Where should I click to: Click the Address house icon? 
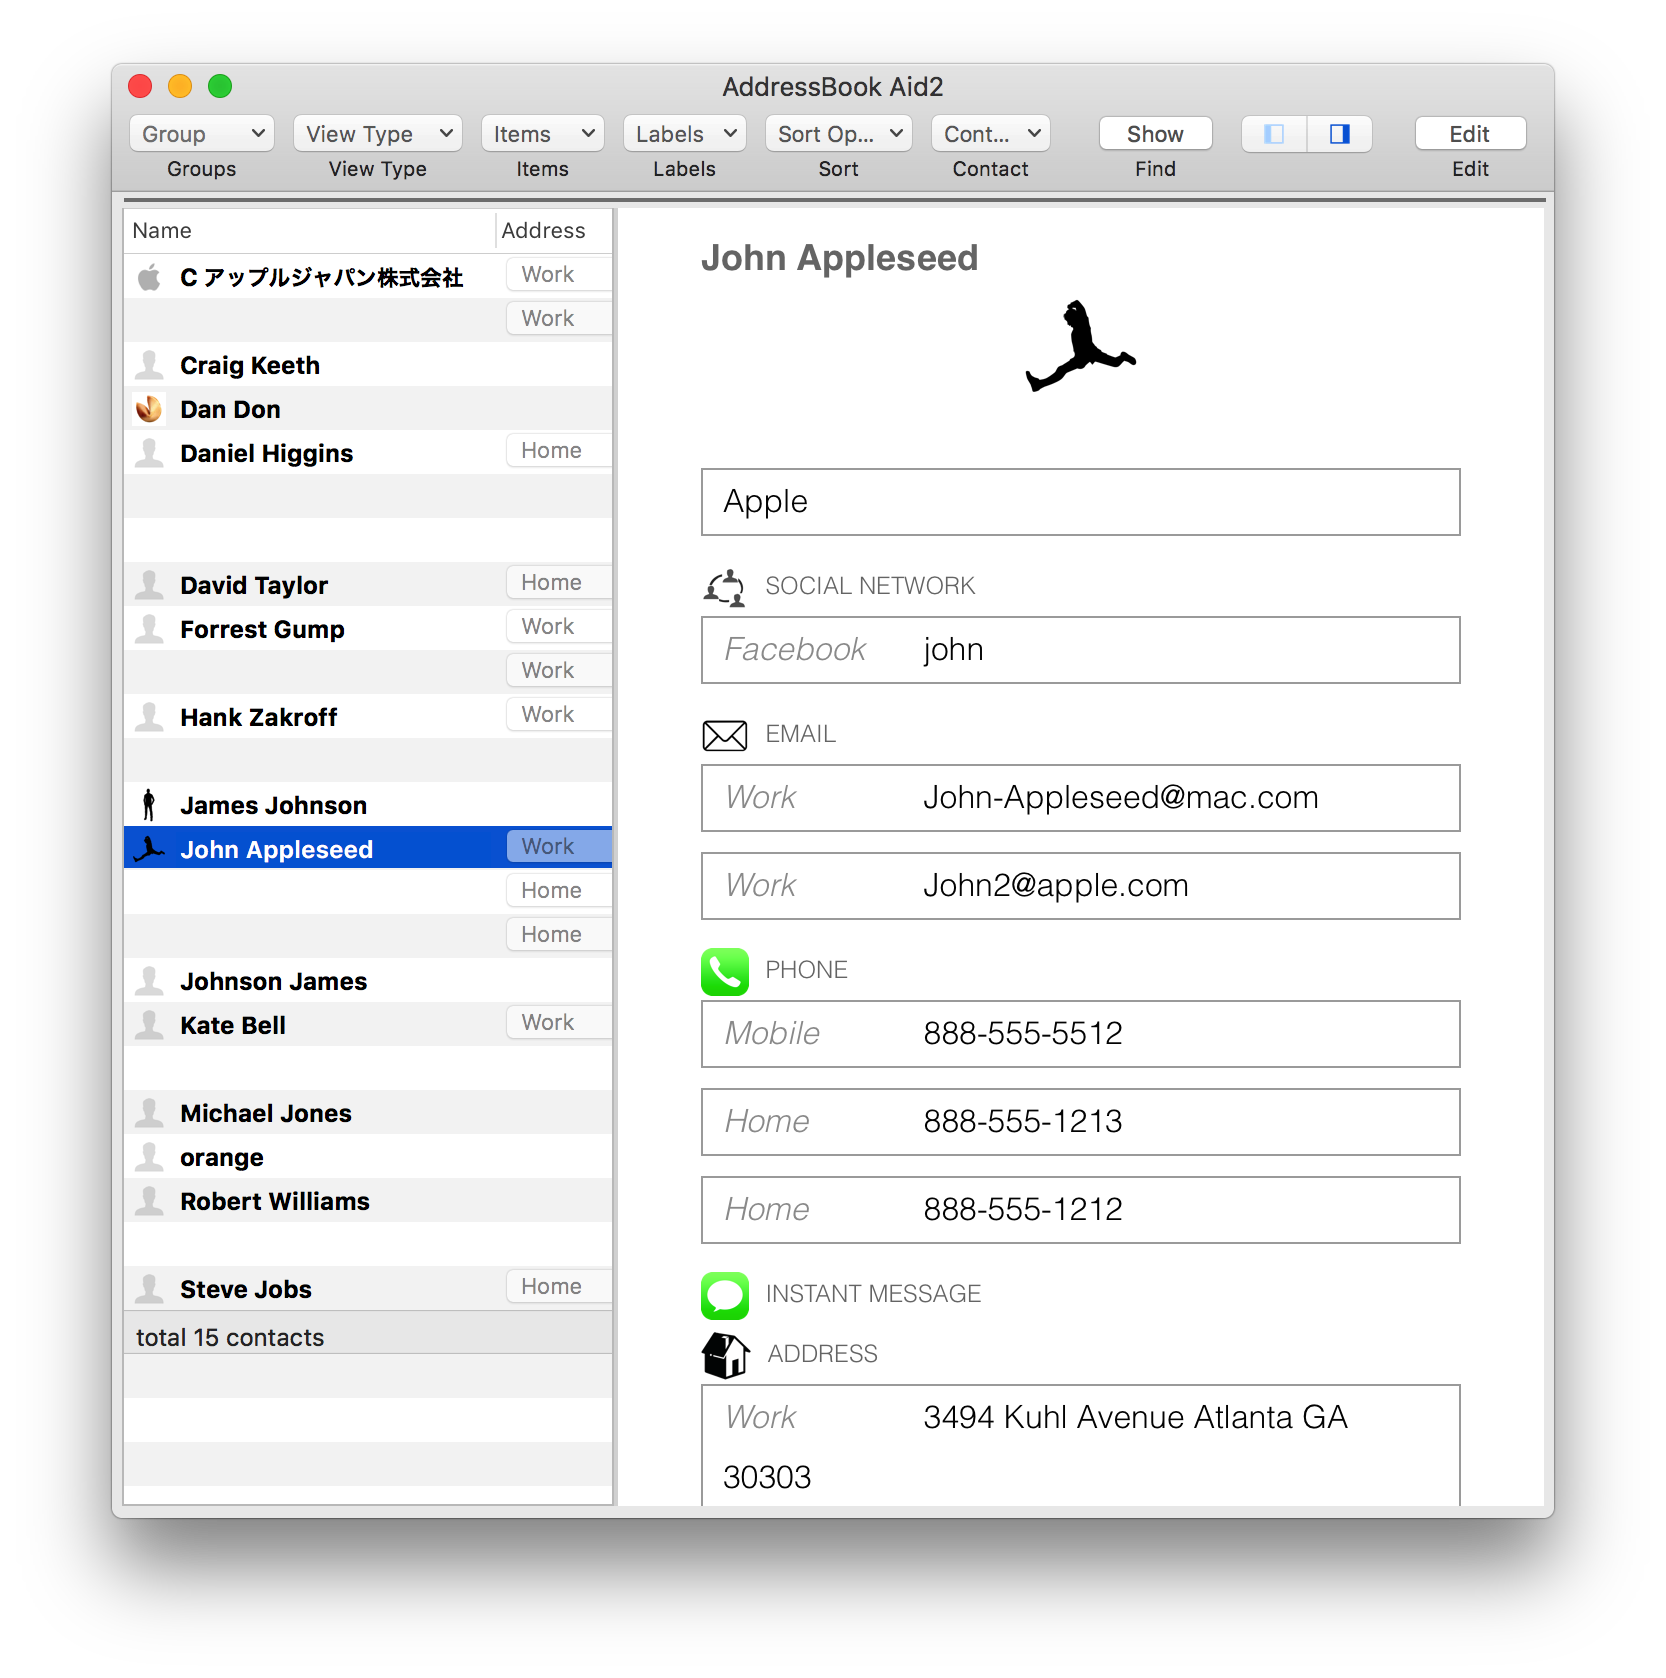coord(725,1355)
